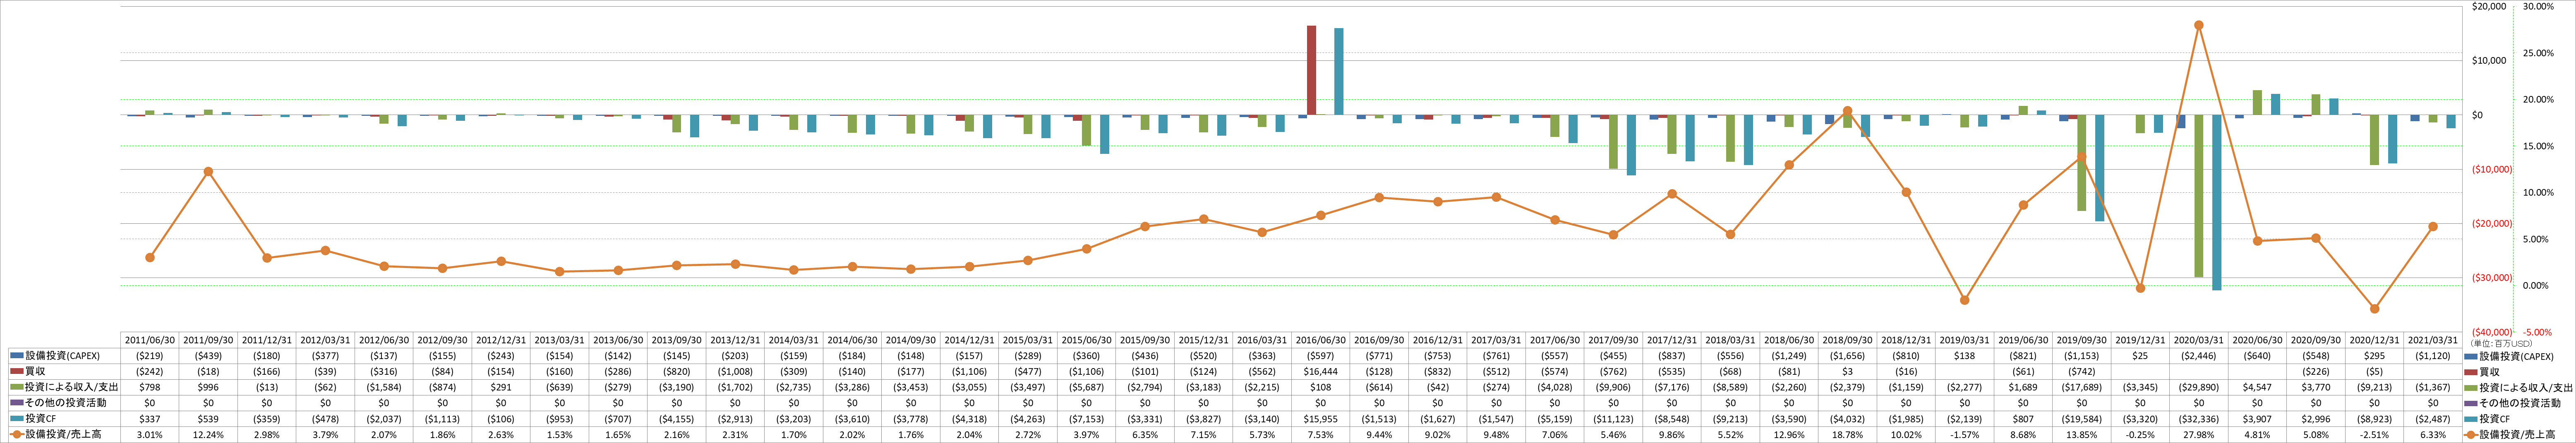Click the 15.00% secondary axis label
Viewport: 2576px width, 443px height.
pos(2538,146)
